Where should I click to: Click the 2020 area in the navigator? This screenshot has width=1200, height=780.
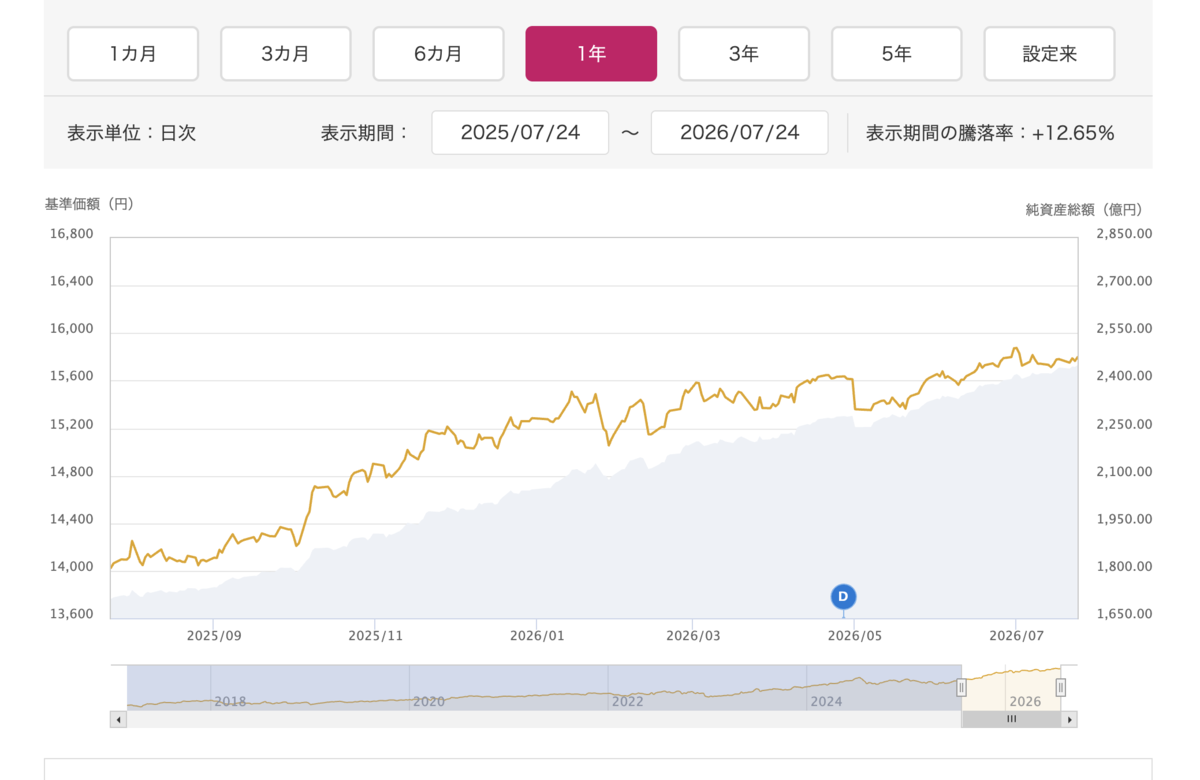[428, 701]
